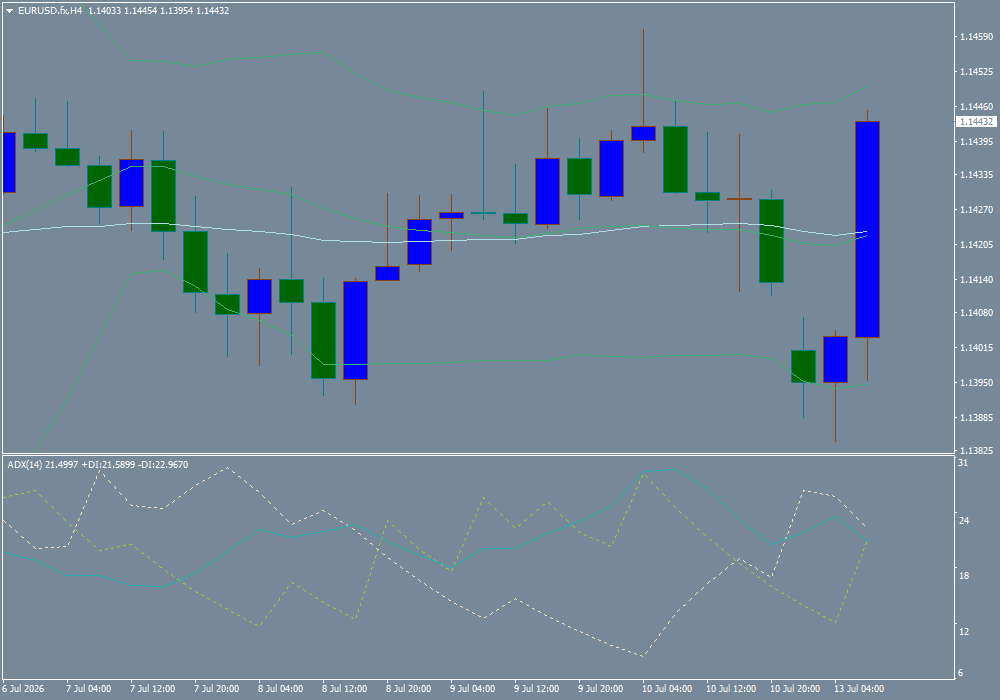Click the small triangle before EURUSD.fx,H4
The image size is (1000, 700).
click(x=10, y=11)
